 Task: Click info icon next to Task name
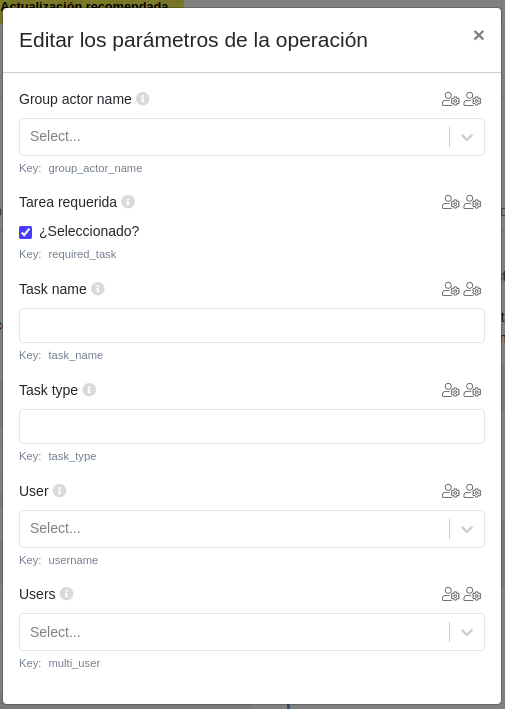pyautogui.click(x=98, y=288)
